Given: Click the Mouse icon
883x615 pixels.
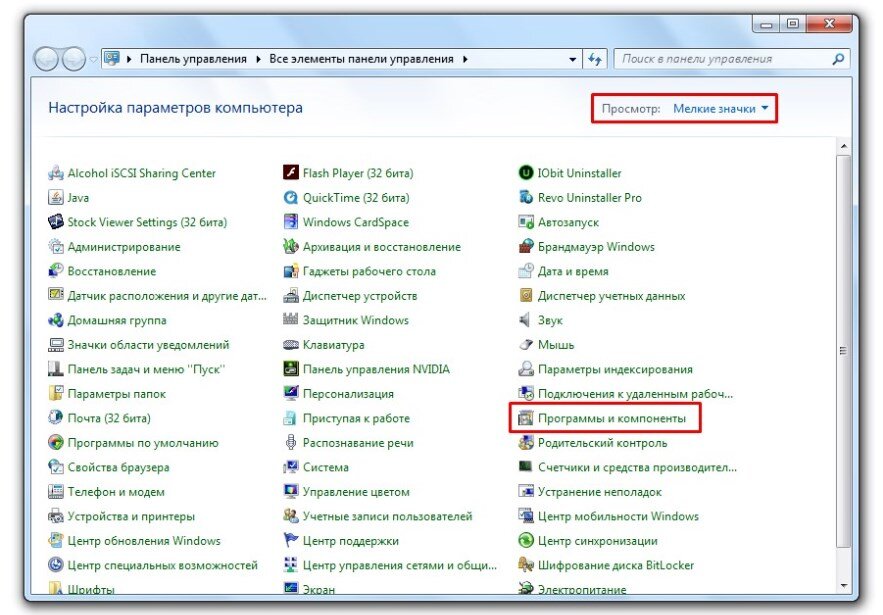Looking at the screenshot, I should pyautogui.click(x=525, y=345).
